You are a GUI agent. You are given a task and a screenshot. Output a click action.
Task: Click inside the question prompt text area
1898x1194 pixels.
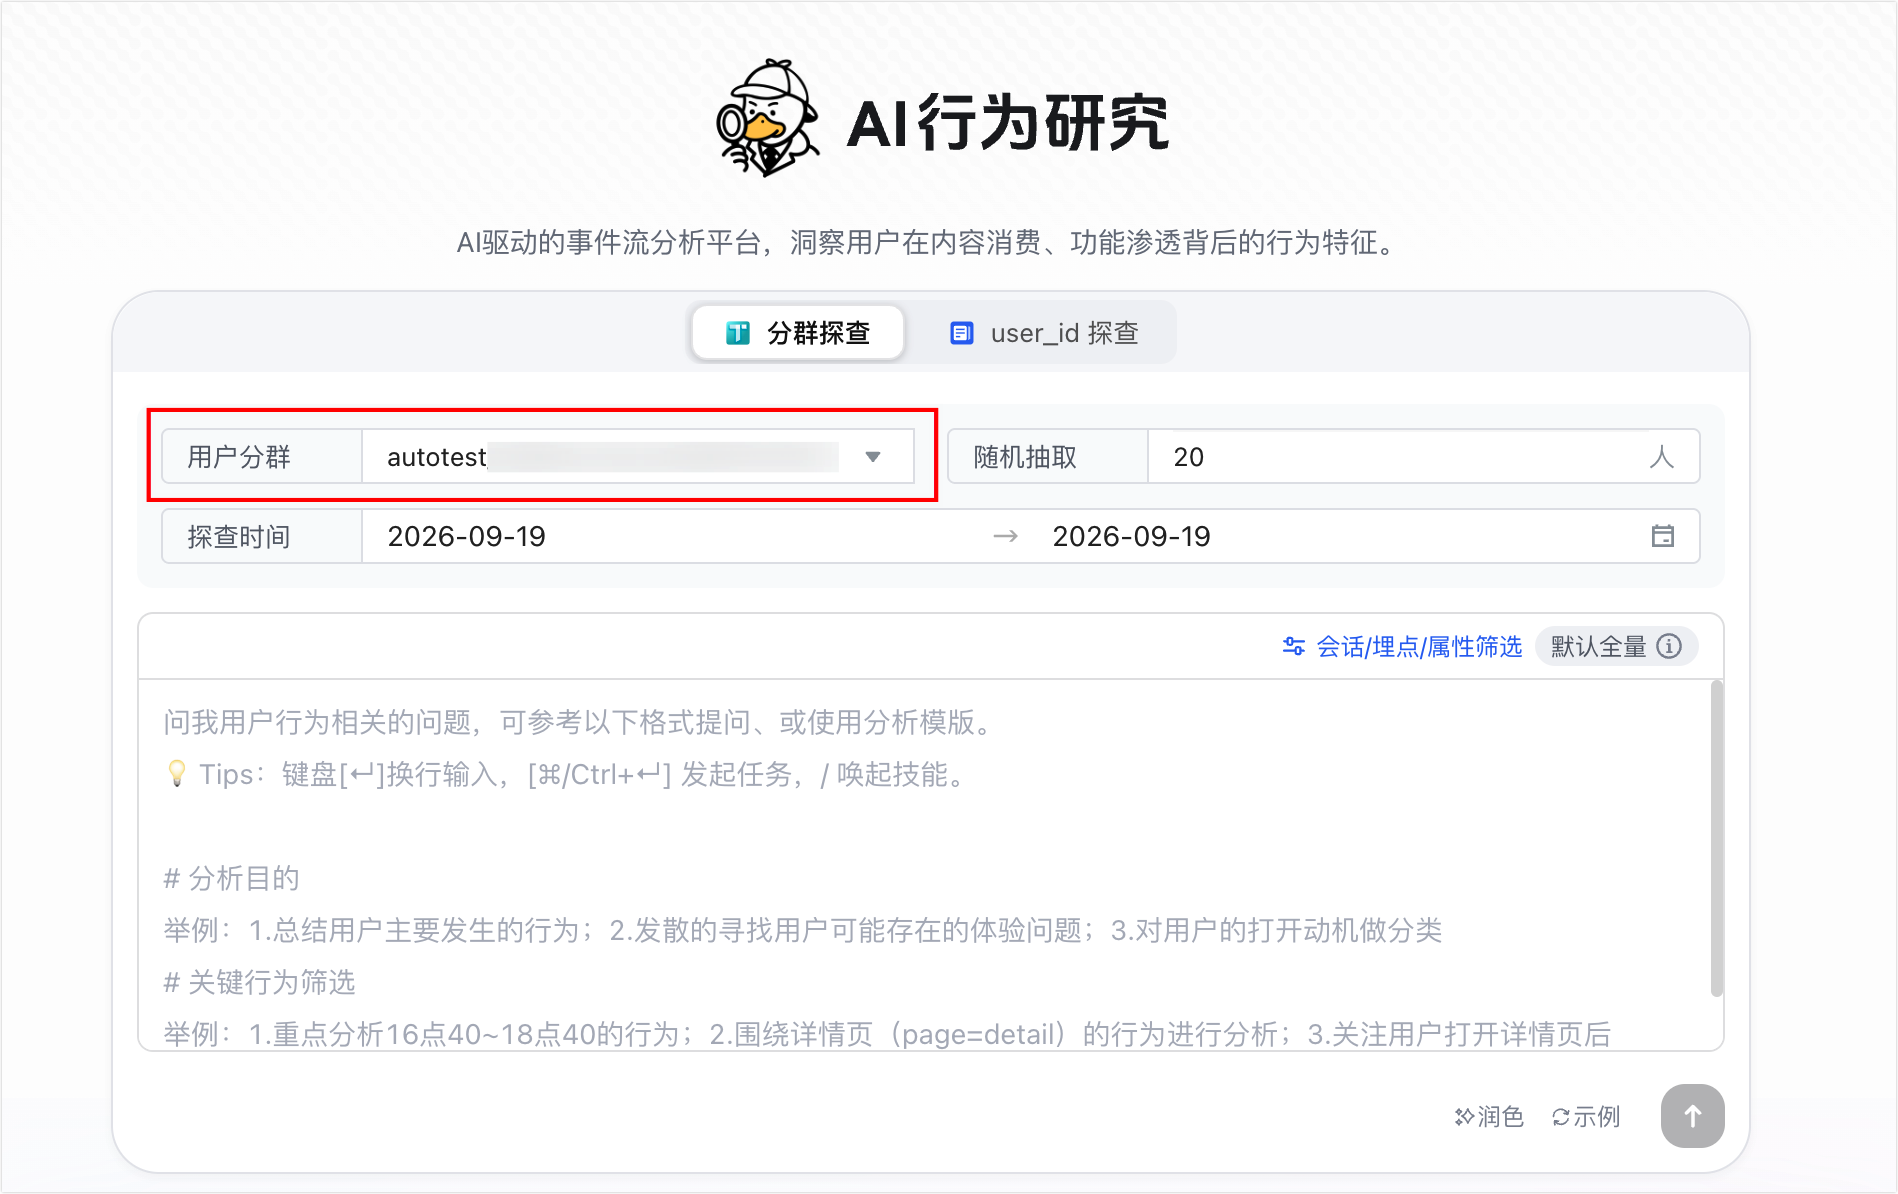tap(923, 865)
